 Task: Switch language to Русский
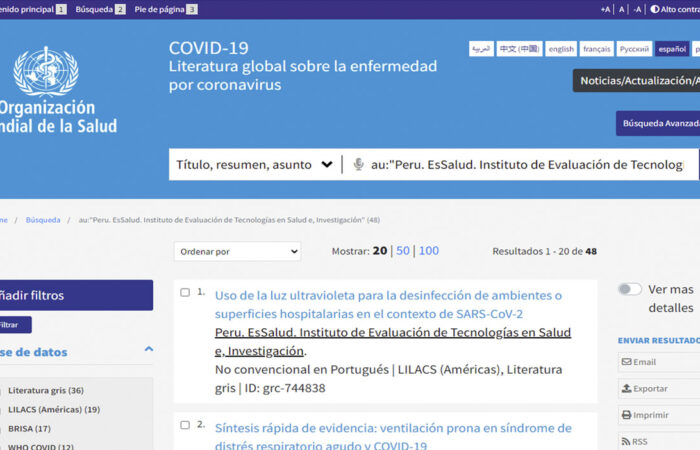[634, 49]
